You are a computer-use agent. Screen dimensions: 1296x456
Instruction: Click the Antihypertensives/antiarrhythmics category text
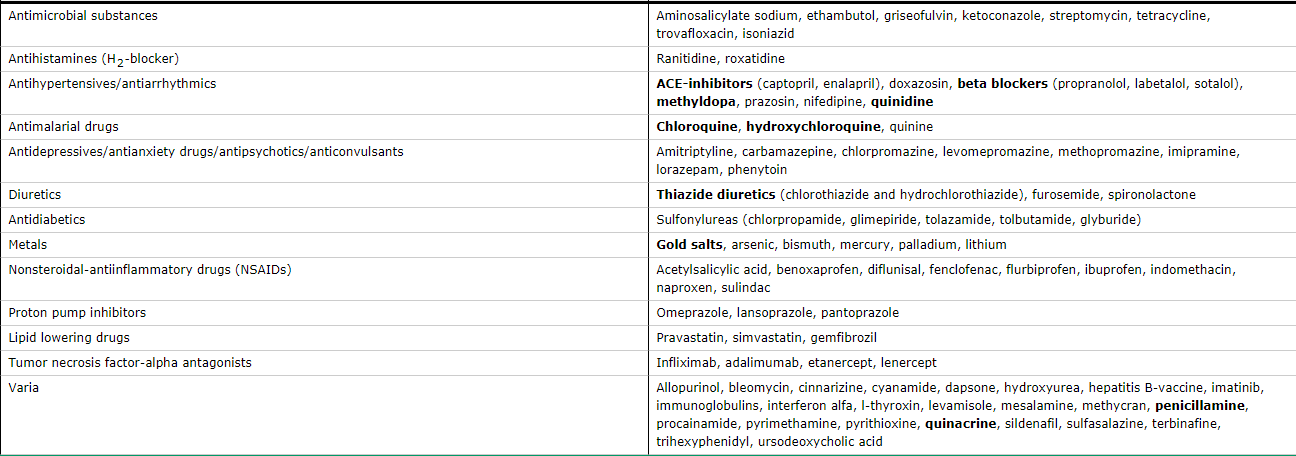[x=112, y=84]
